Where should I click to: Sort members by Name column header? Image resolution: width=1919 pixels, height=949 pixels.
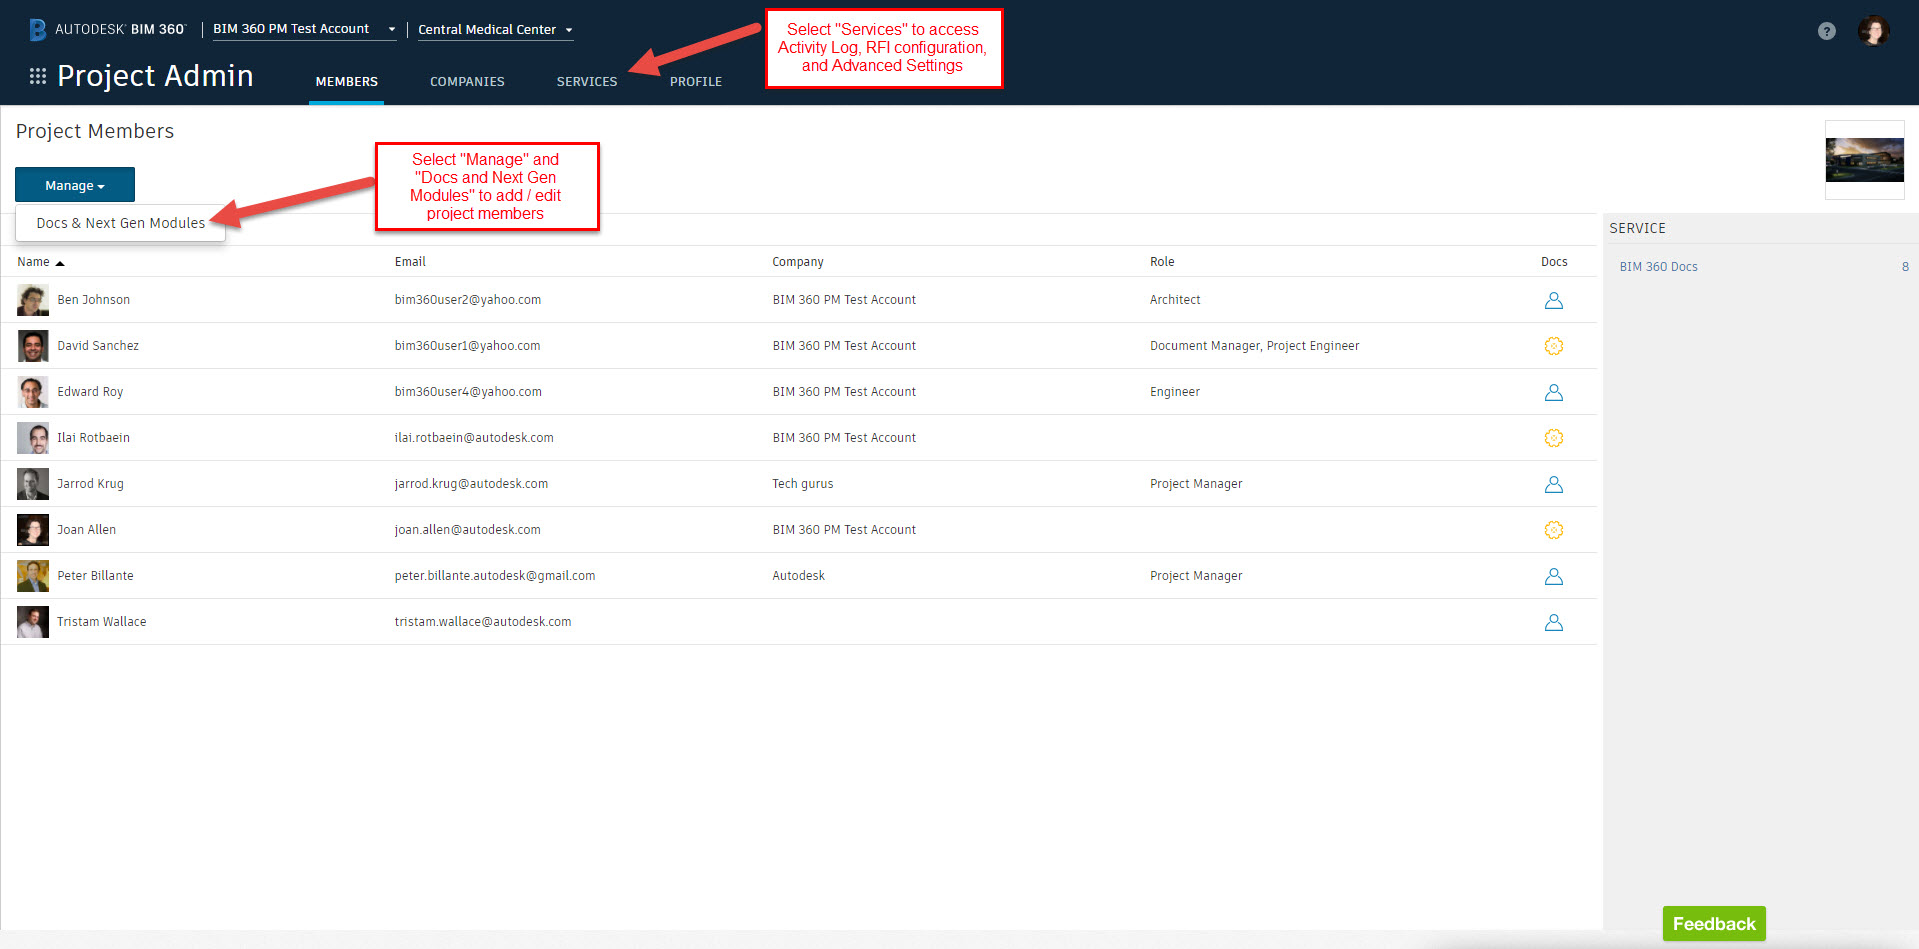point(34,262)
